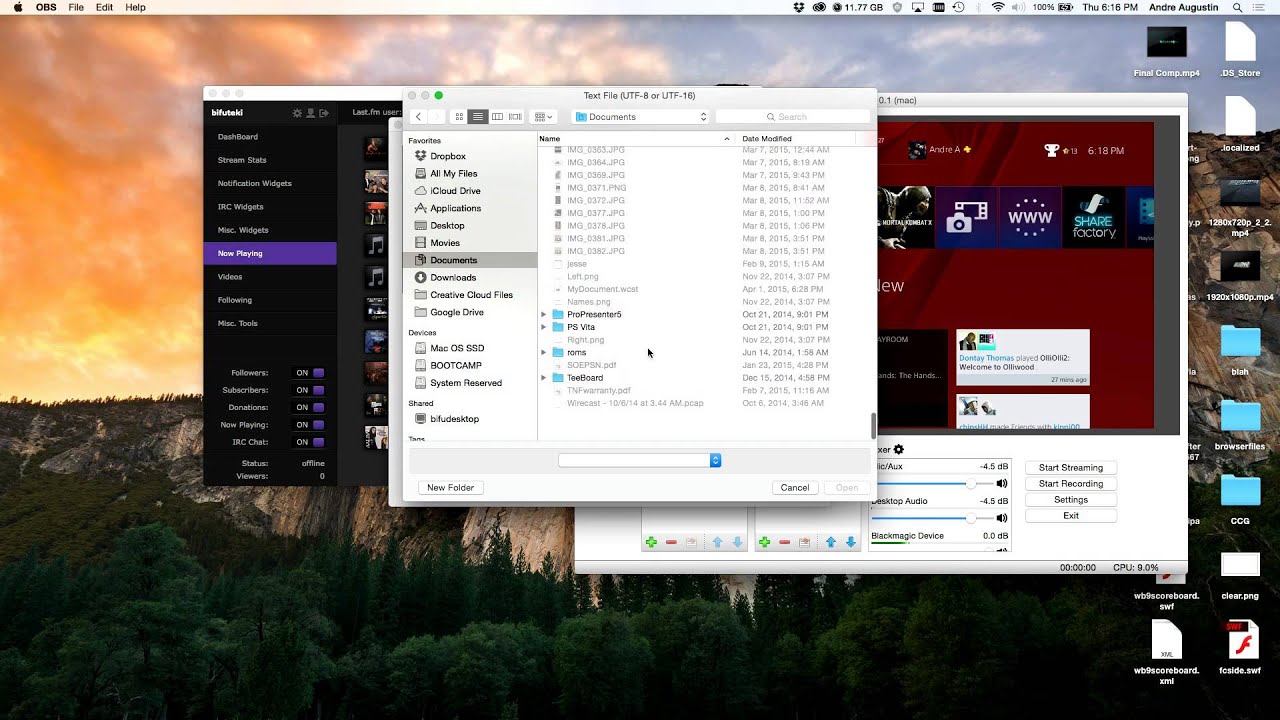Switch file dialog to list view

click(x=478, y=117)
